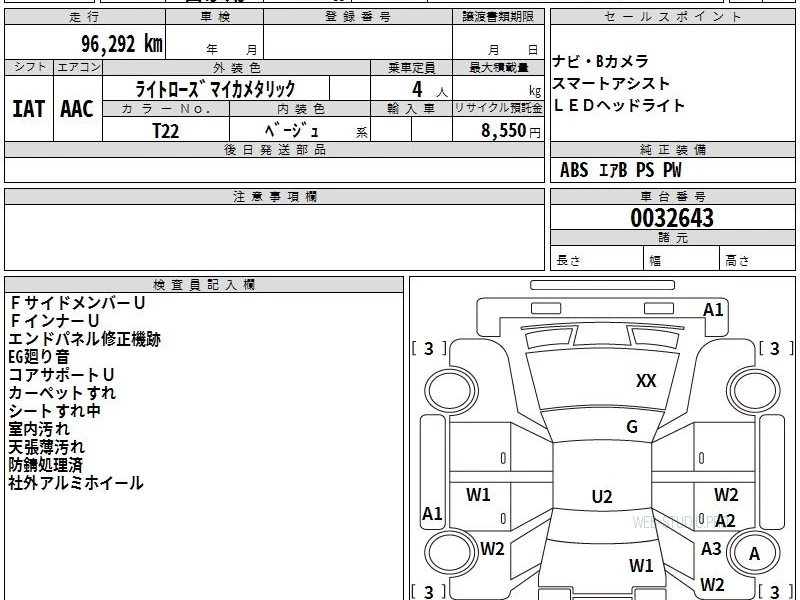Click the 96,292 km mileage value
The height and width of the screenshot is (600, 800).
click(x=122, y=43)
